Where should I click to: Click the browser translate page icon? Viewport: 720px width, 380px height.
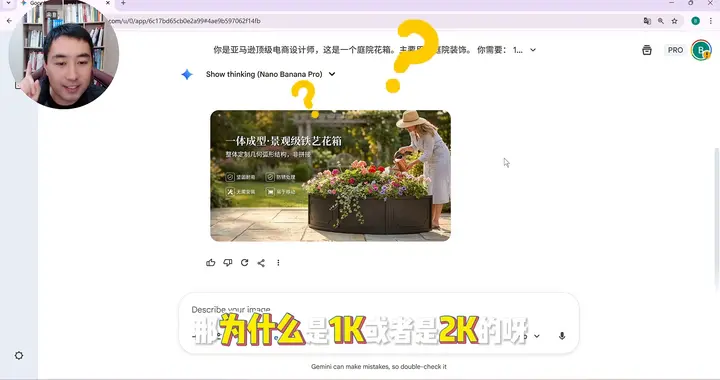click(647, 21)
